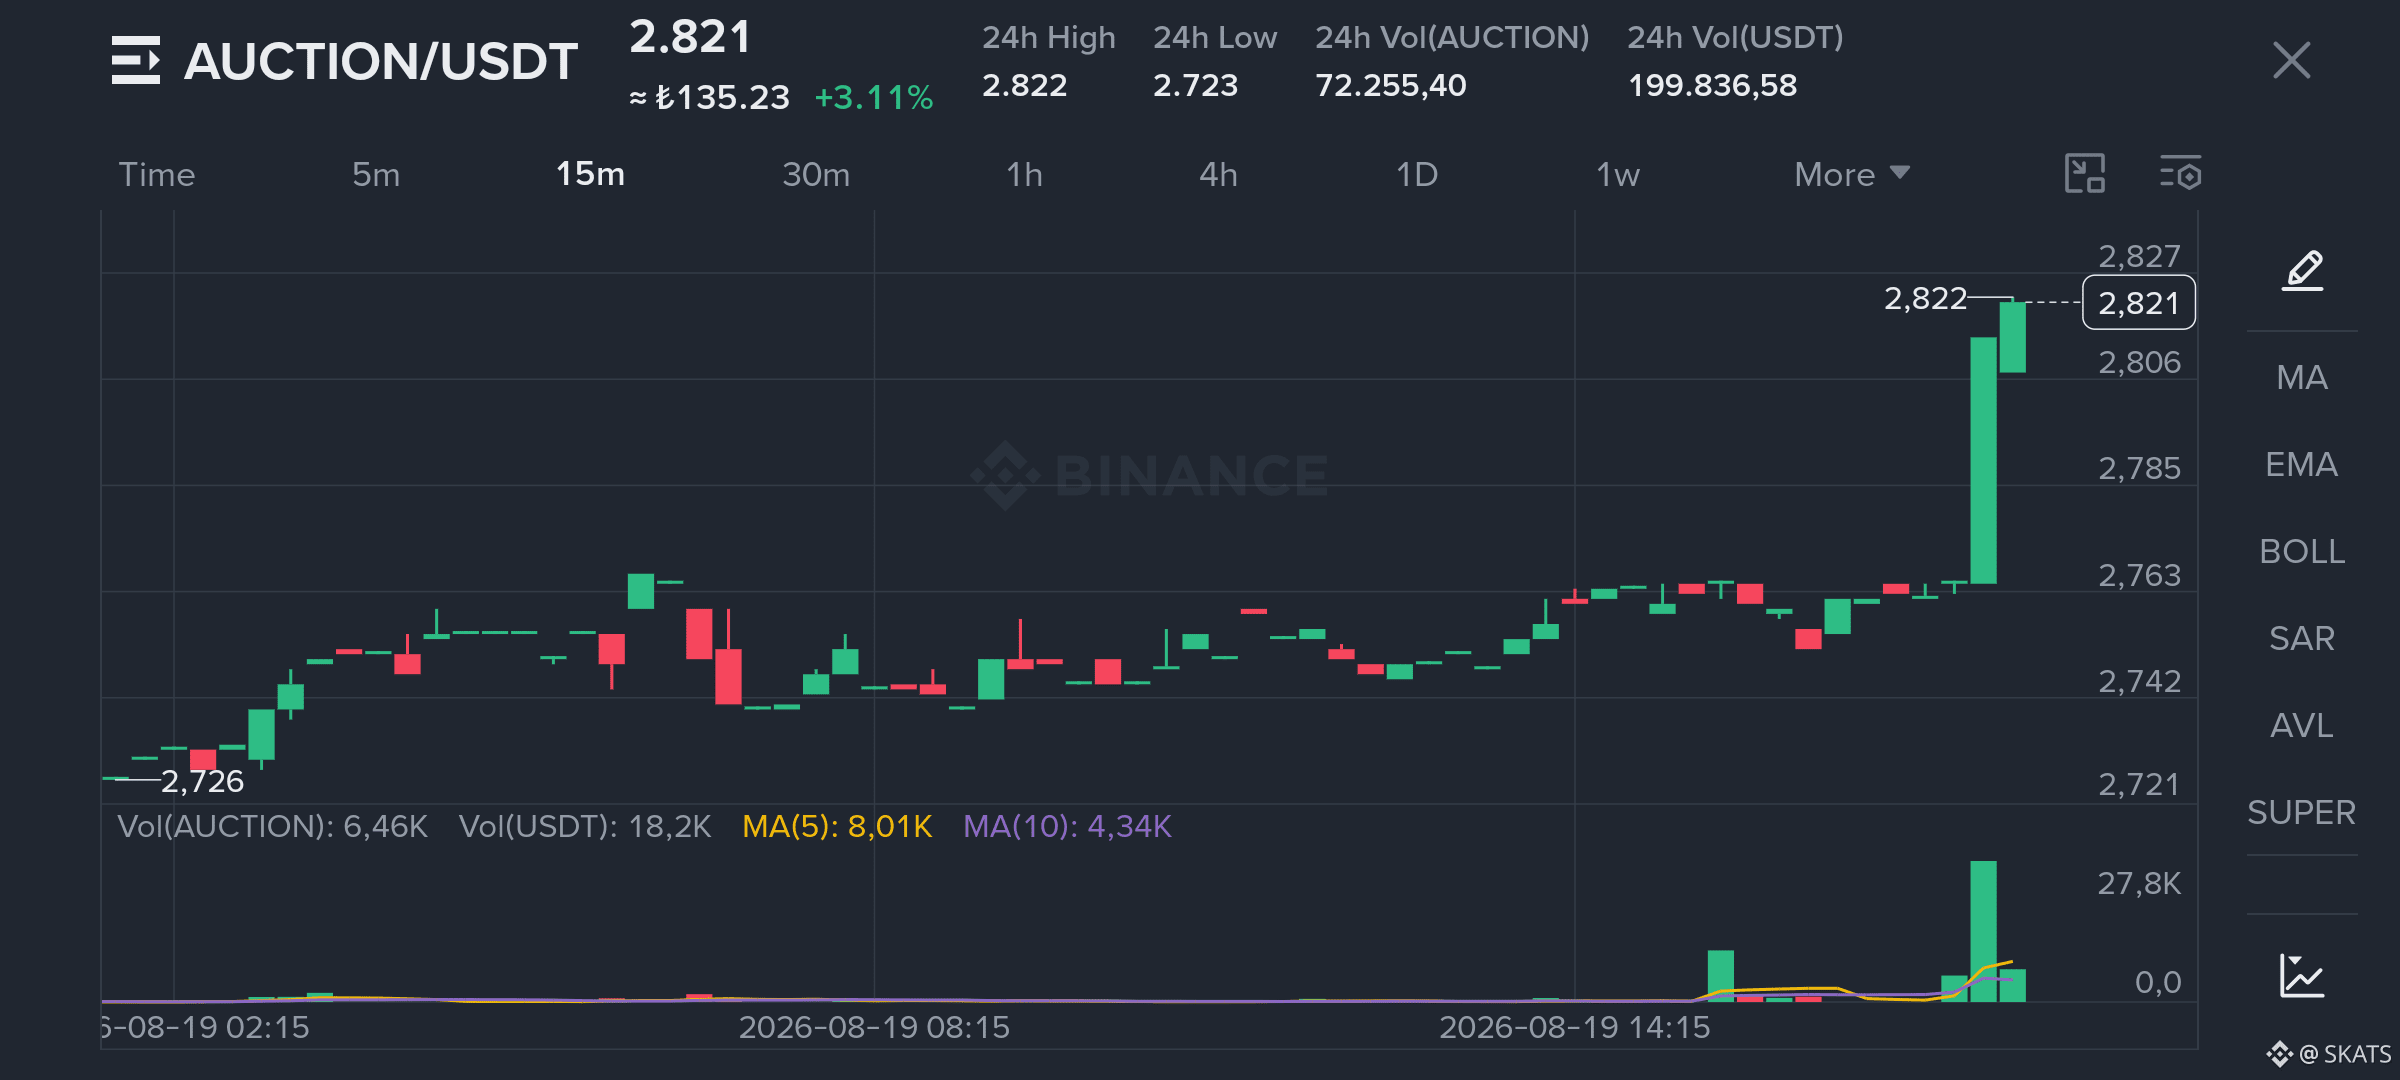Viewport: 2400px width, 1080px height.
Task: Switch to the 1w interval
Action: coord(1618,175)
